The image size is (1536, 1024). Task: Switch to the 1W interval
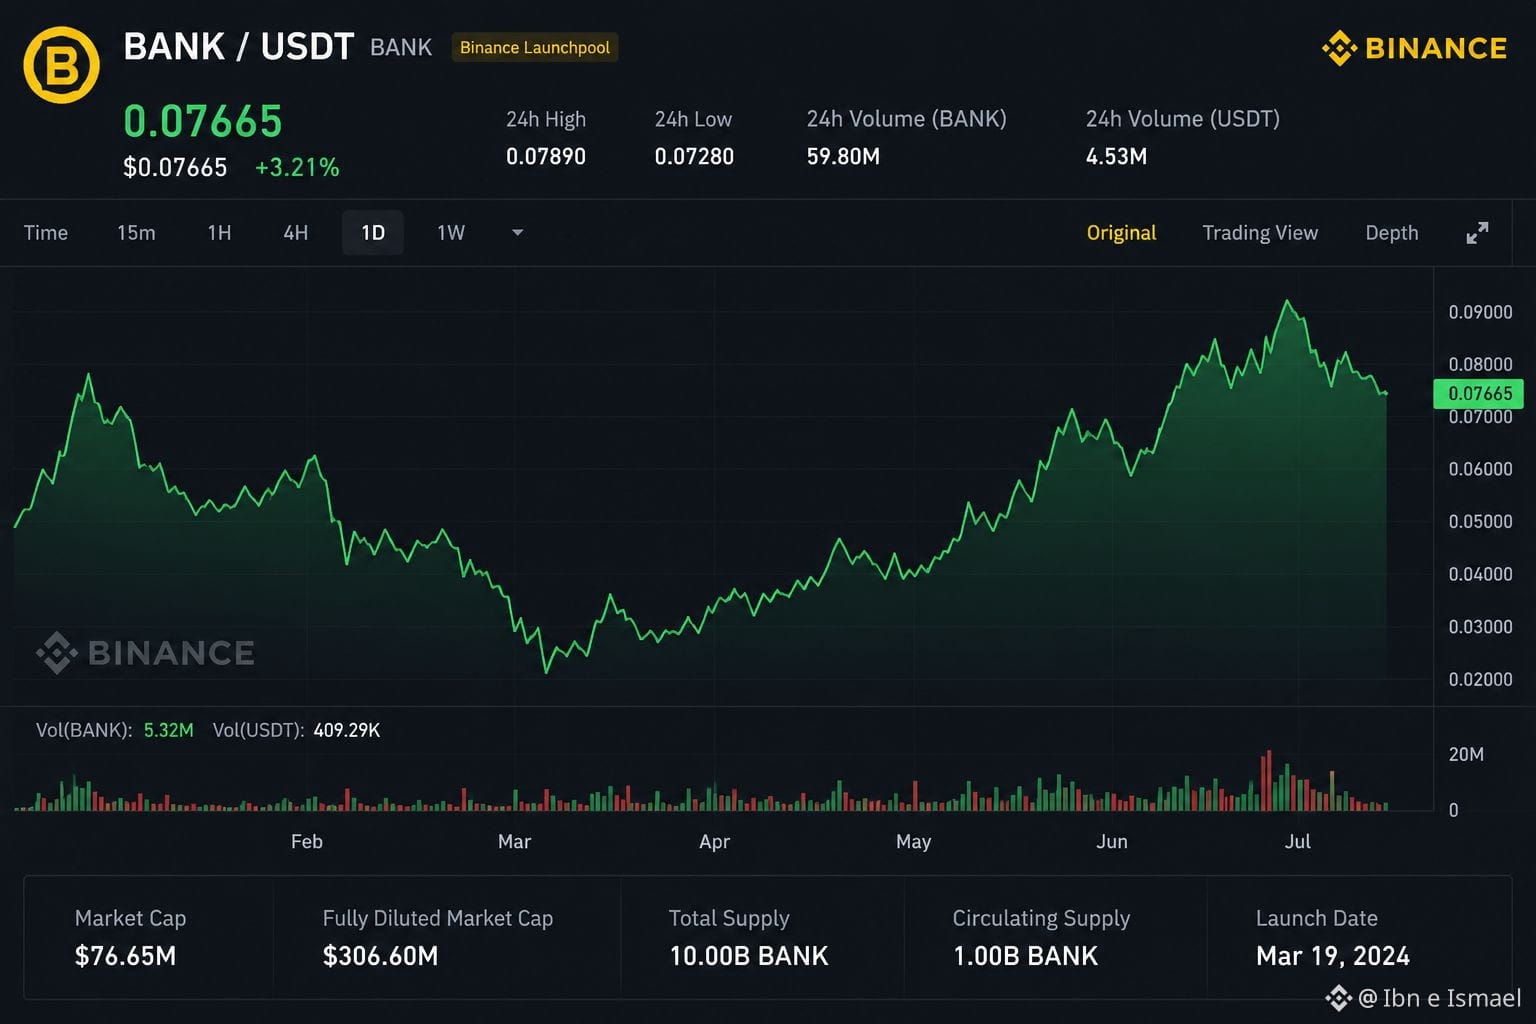click(451, 233)
